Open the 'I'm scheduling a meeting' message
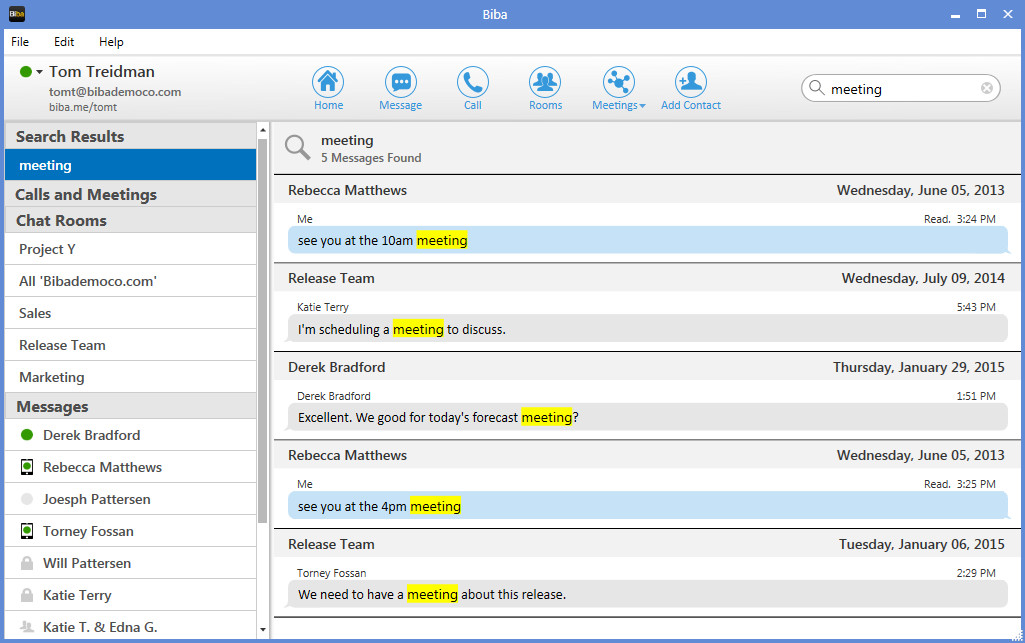Image resolution: width=1025 pixels, height=643 pixels. 647,329
